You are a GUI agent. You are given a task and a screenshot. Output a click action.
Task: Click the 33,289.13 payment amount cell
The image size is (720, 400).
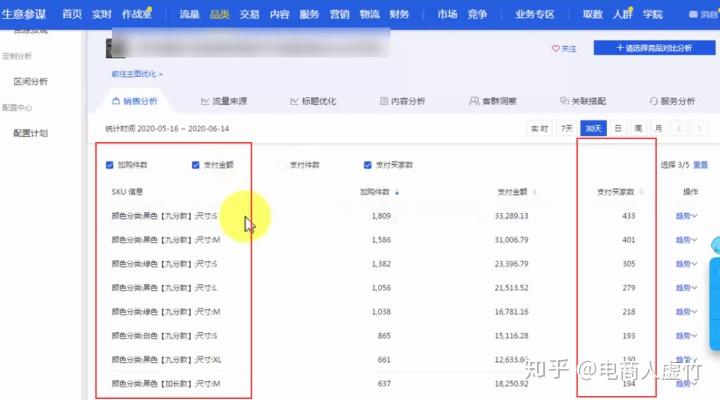click(x=512, y=216)
